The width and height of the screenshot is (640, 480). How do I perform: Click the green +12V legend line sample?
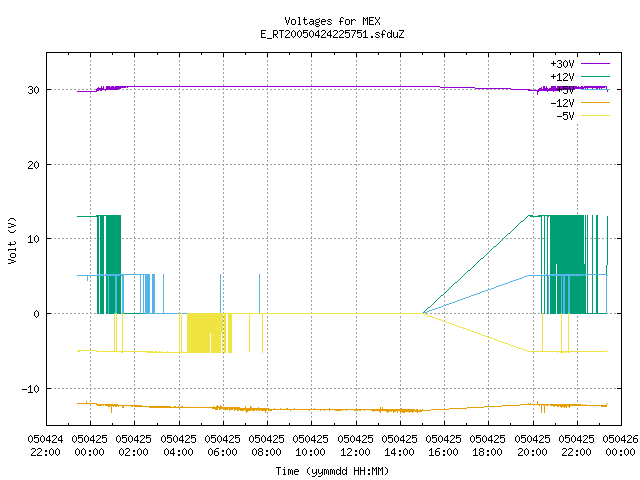click(595, 76)
